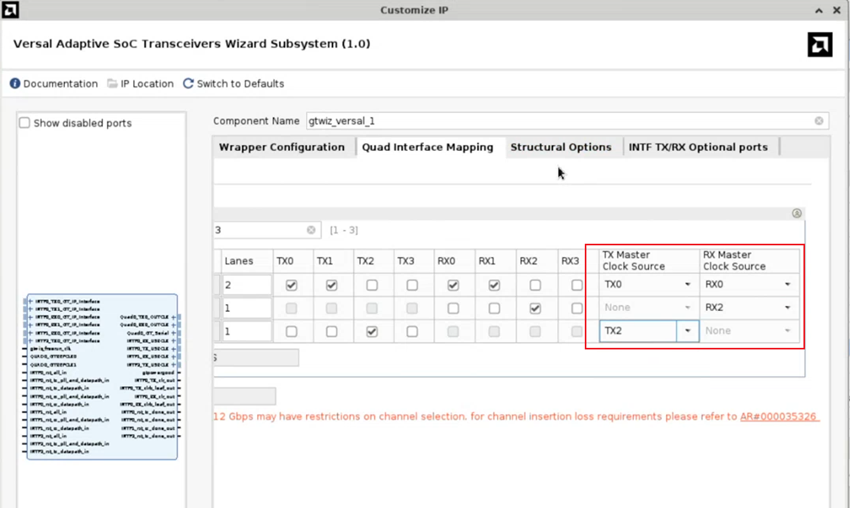
Task: Open IP Location folder icon
Action: click(x=112, y=83)
